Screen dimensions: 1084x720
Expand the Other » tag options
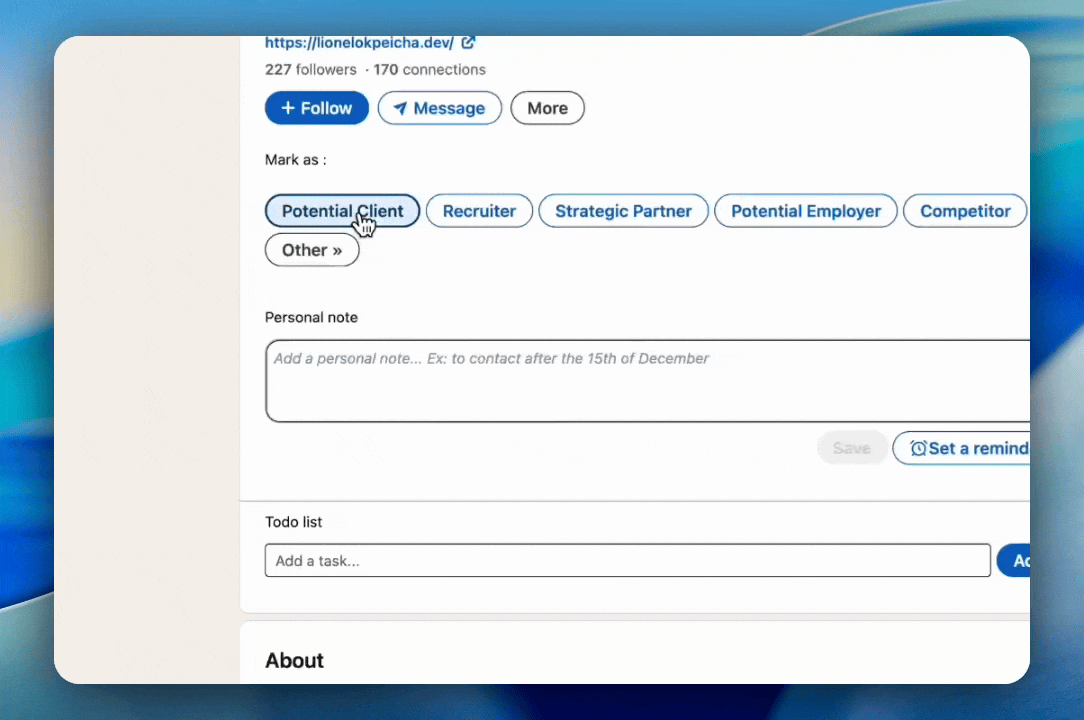pos(311,250)
